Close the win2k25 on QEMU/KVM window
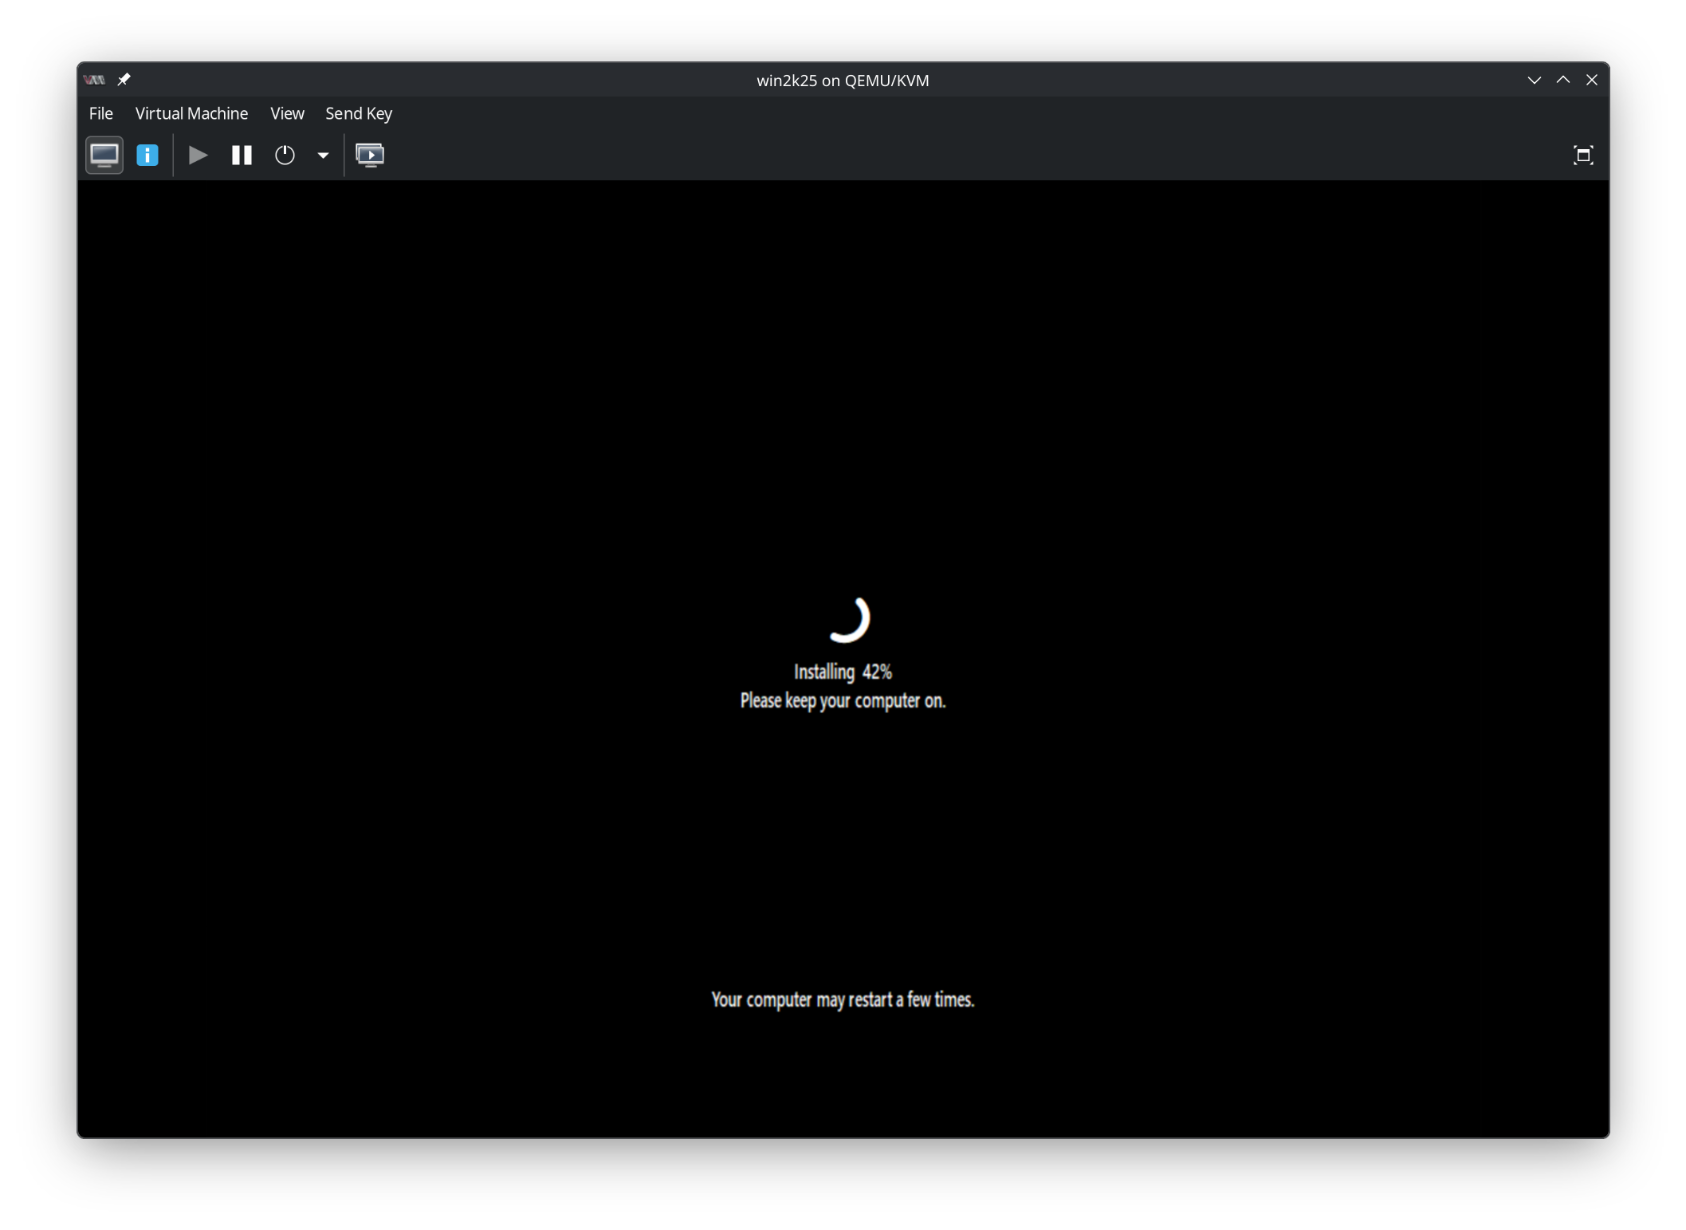The height and width of the screenshot is (1230, 1686). [x=1591, y=80]
